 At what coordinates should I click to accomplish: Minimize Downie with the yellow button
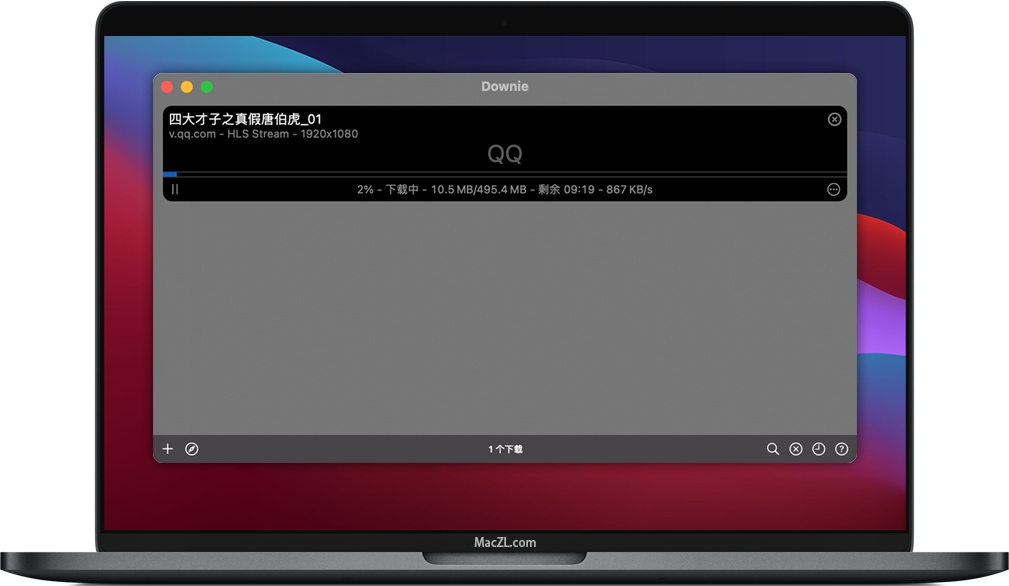point(187,87)
